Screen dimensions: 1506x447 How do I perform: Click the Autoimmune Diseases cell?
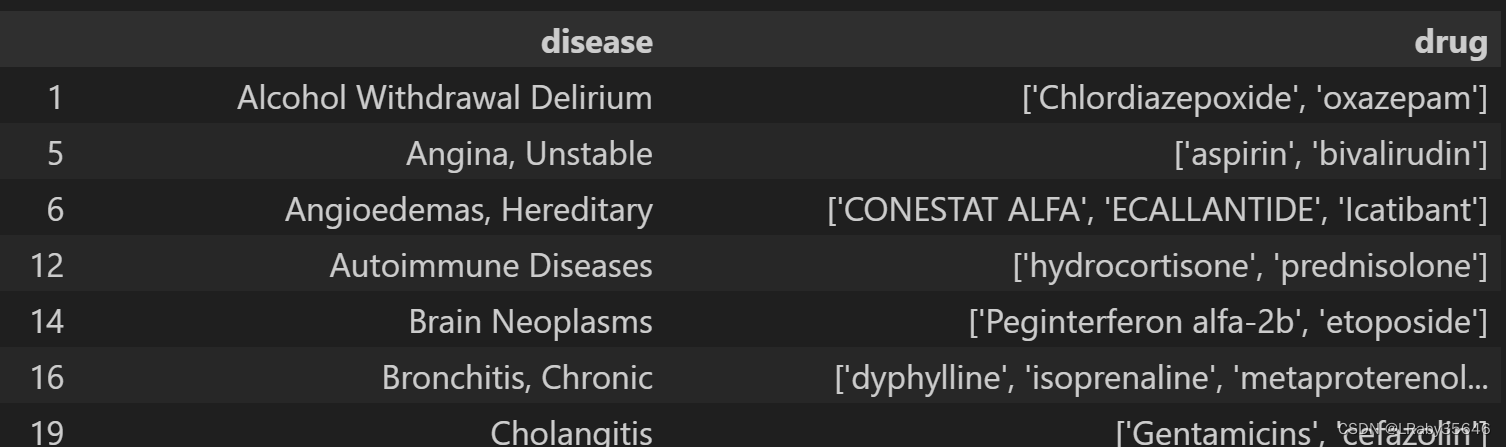coord(492,267)
